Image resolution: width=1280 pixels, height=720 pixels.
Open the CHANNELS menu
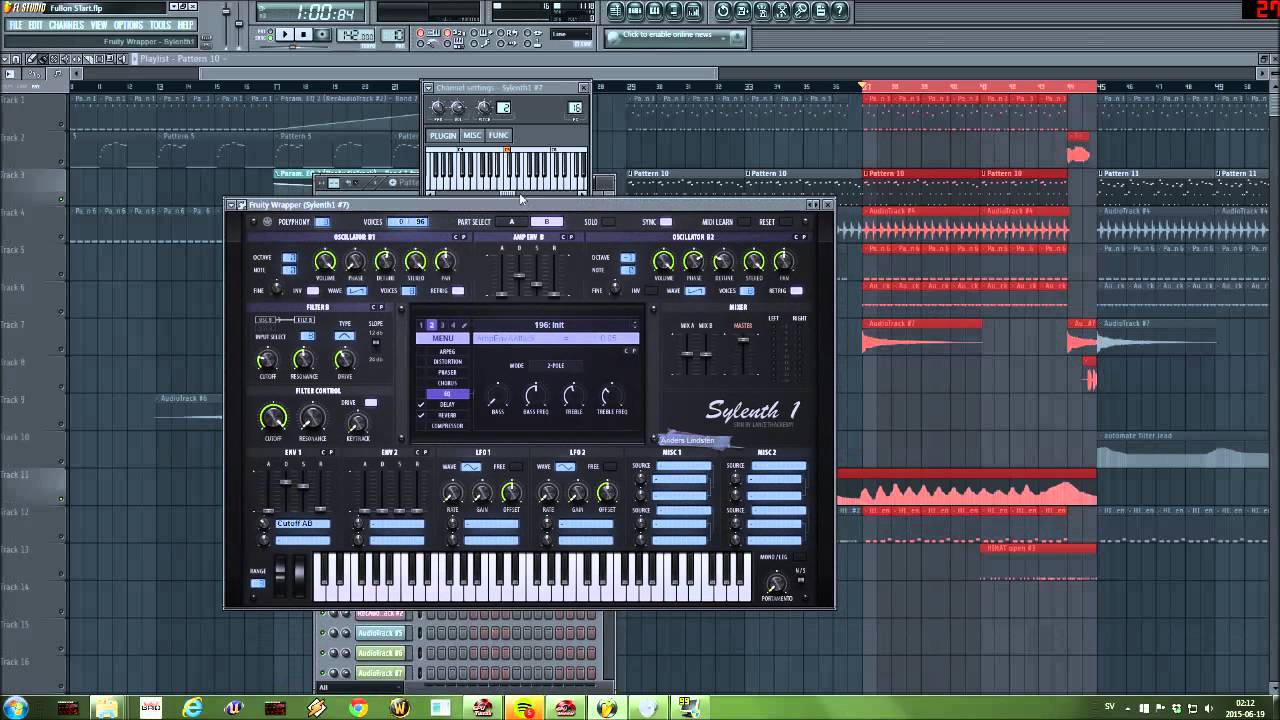[x=66, y=25]
